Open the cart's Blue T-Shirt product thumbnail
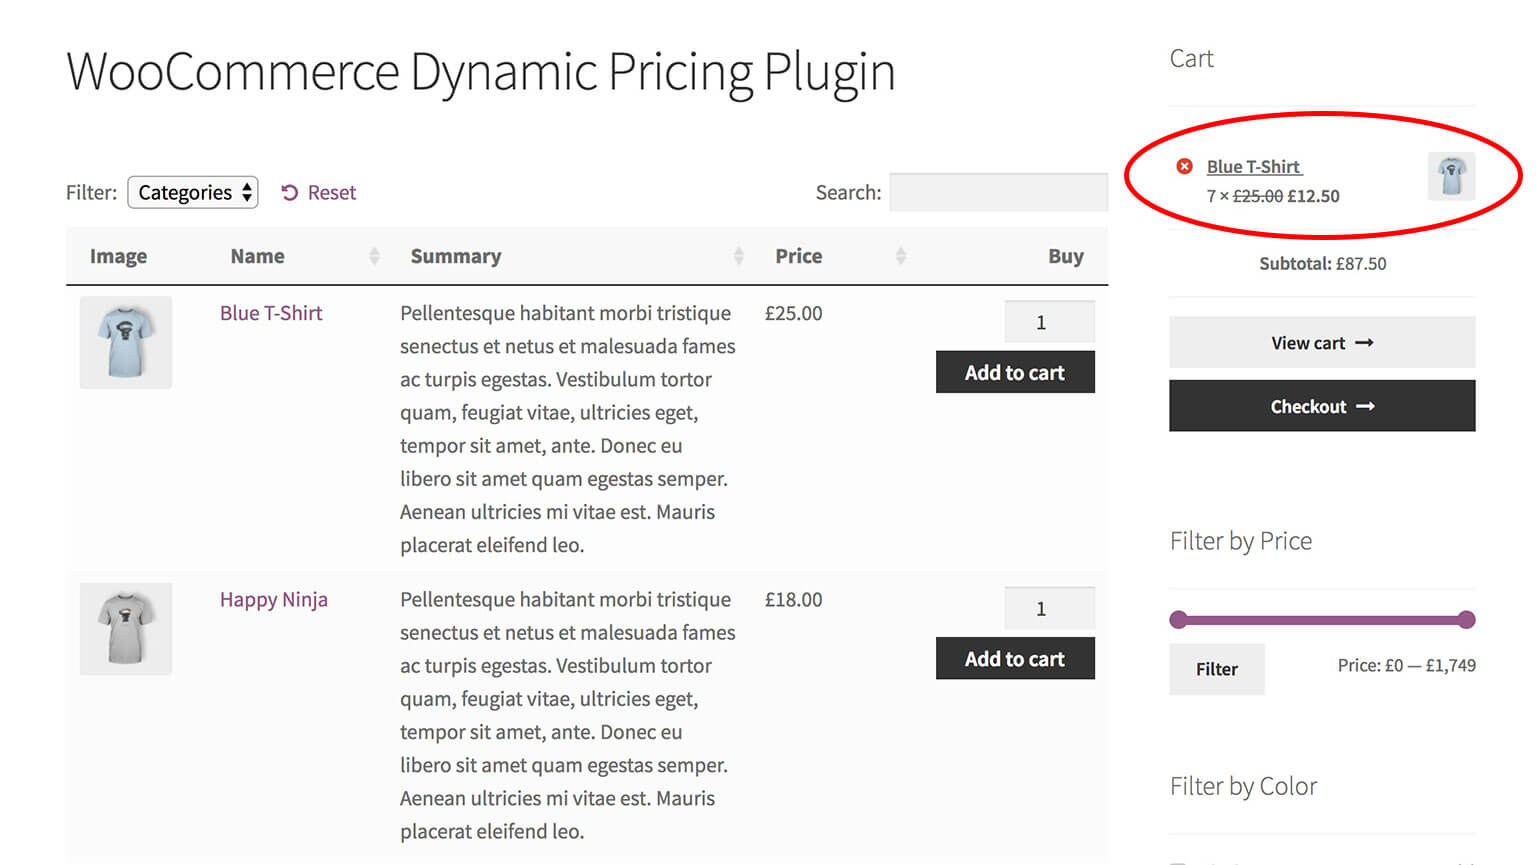Screen dimensions: 1540x865 tap(1451, 175)
